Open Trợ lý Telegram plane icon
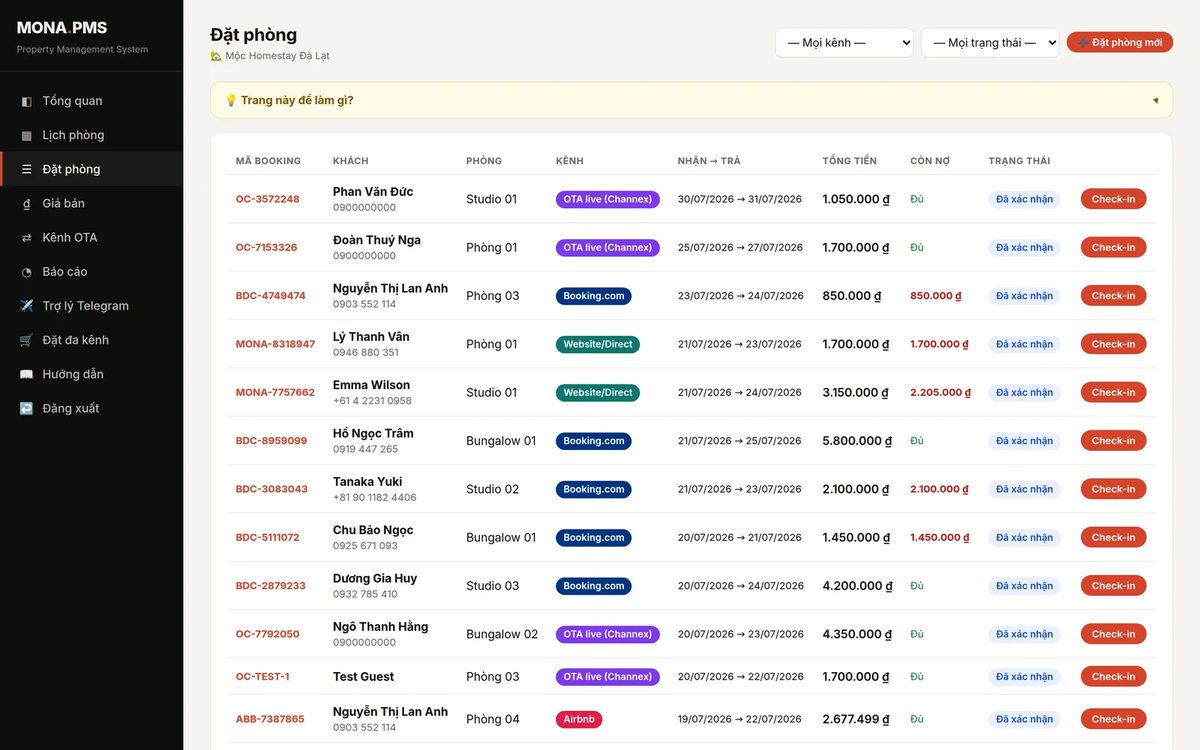1200x750 pixels. [x=26, y=306]
